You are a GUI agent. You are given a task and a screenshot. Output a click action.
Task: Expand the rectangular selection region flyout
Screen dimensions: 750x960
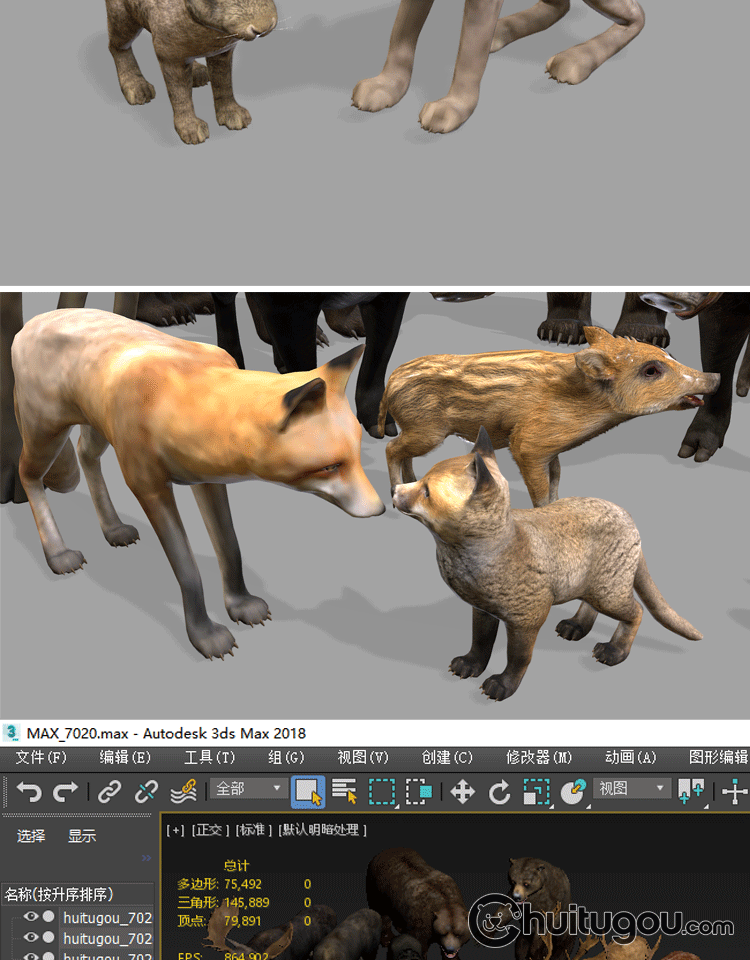pyautogui.click(x=382, y=792)
